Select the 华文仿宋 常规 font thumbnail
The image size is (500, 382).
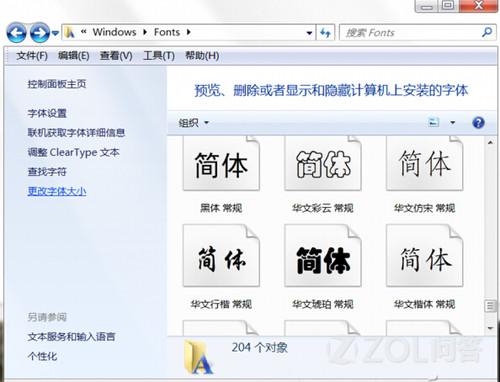click(425, 163)
